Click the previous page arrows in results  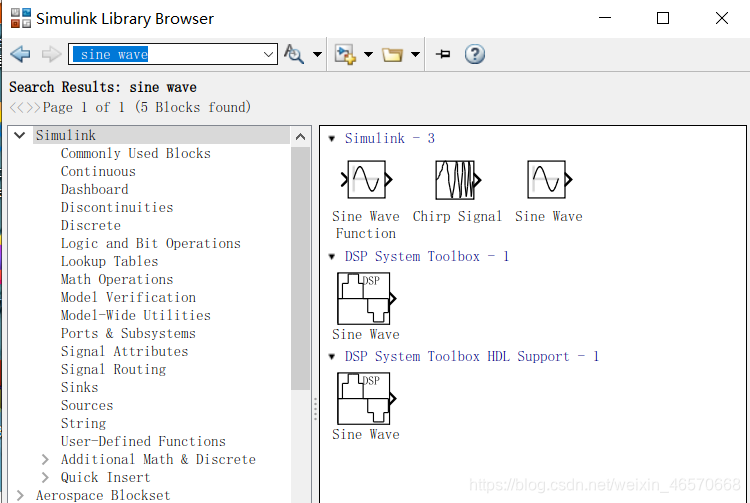point(16,107)
